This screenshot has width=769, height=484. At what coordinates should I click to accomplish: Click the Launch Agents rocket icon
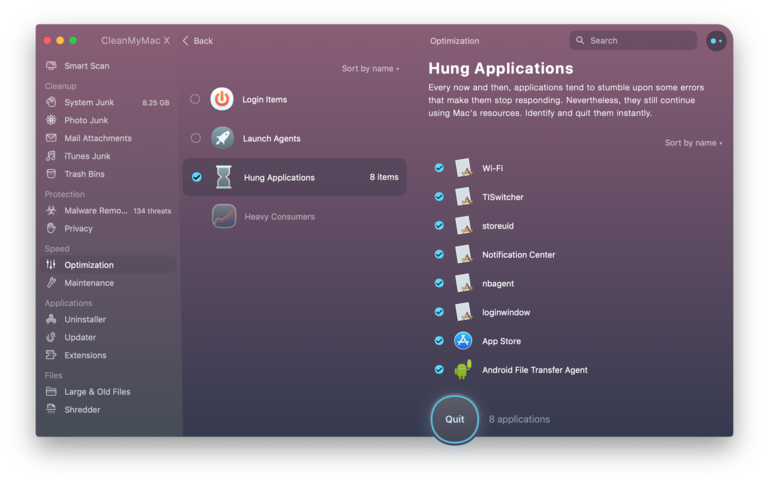tap(222, 138)
